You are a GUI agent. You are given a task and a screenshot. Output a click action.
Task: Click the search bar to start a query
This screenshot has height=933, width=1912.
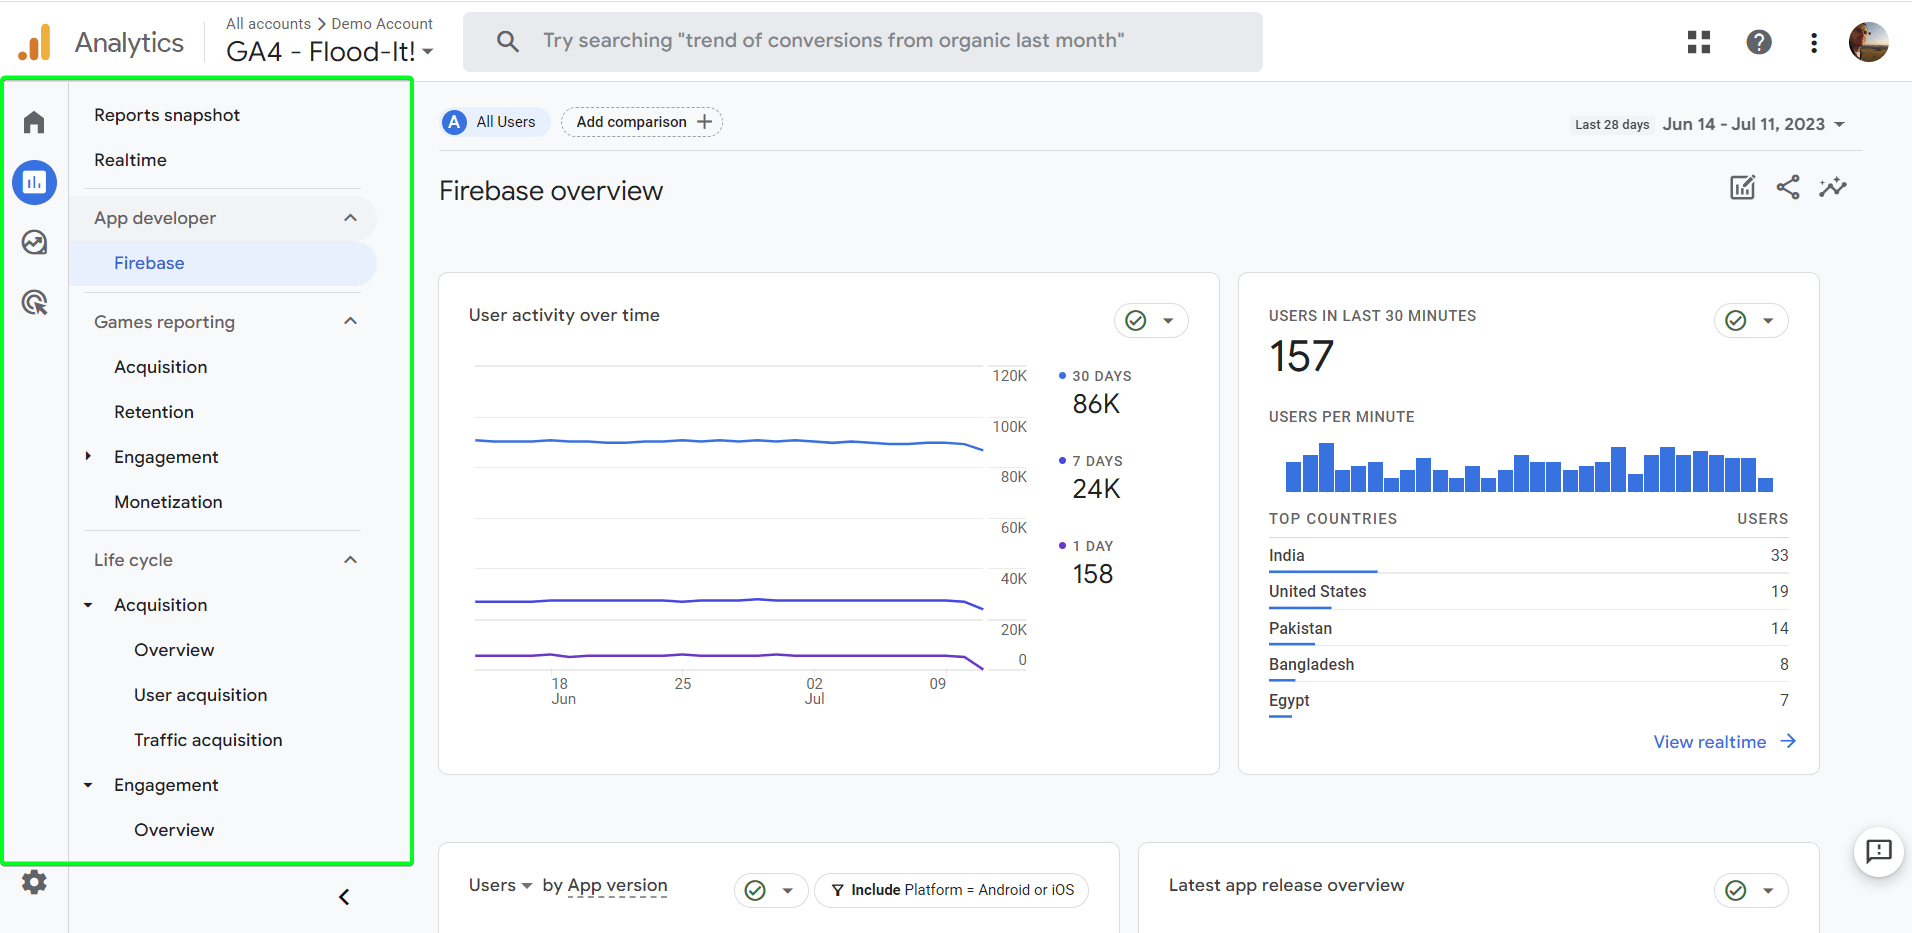pyautogui.click(x=862, y=41)
